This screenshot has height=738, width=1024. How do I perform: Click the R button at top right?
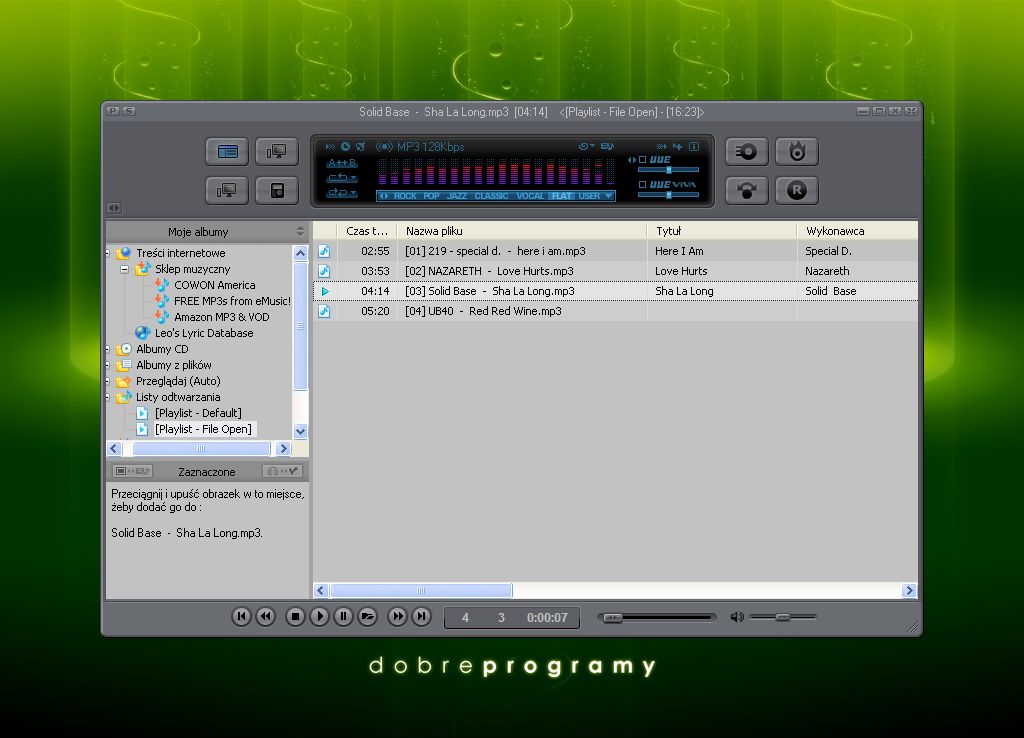click(x=796, y=190)
